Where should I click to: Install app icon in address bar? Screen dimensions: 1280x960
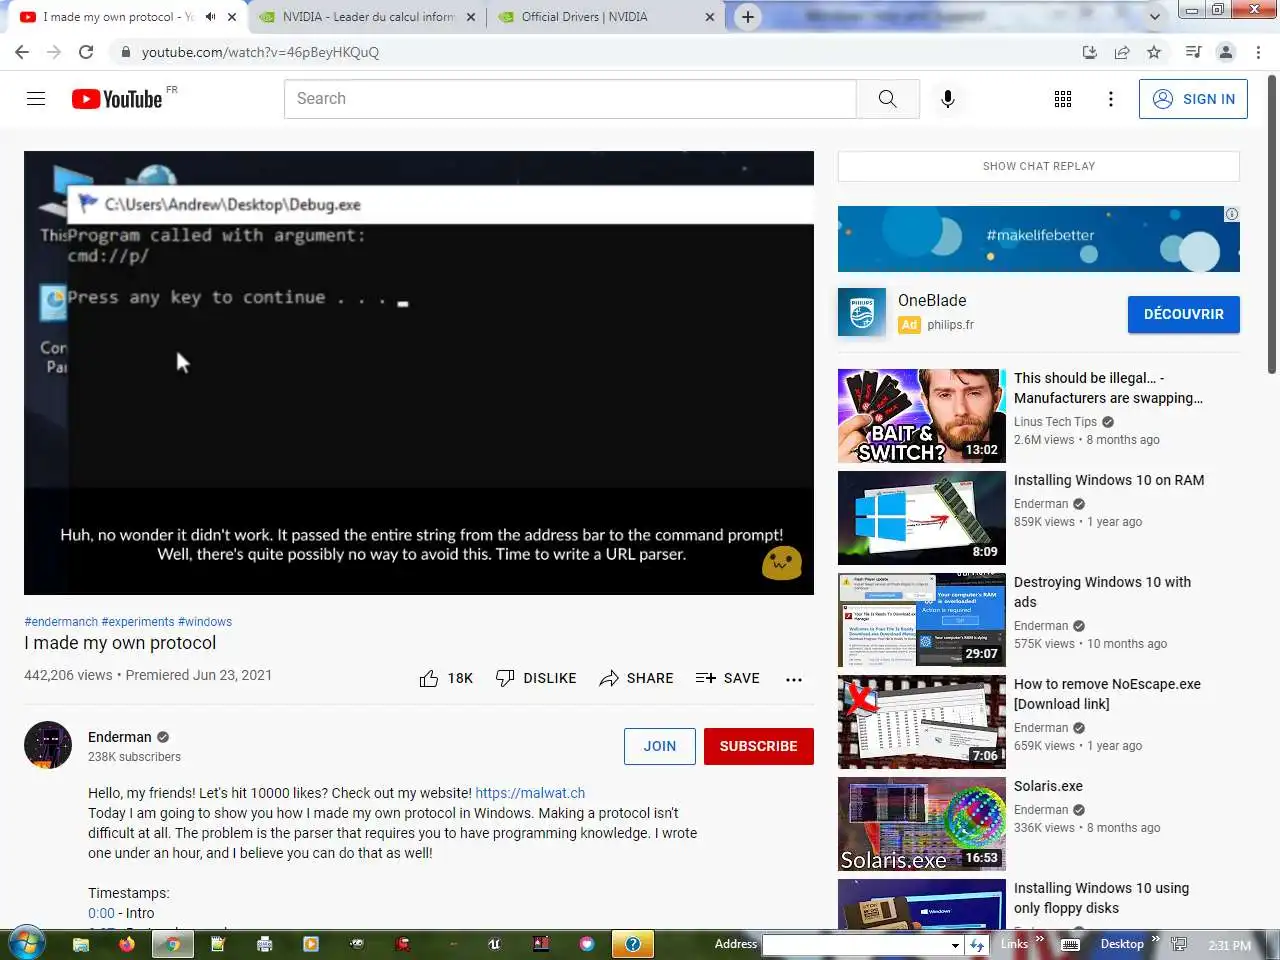click(x=1090, y=52)
